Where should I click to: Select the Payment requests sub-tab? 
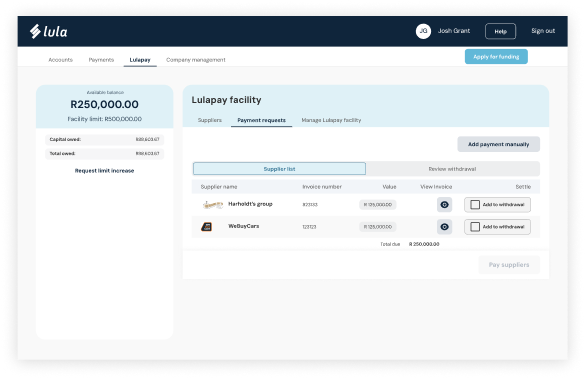pyautogui.click(x=262, y=120)
